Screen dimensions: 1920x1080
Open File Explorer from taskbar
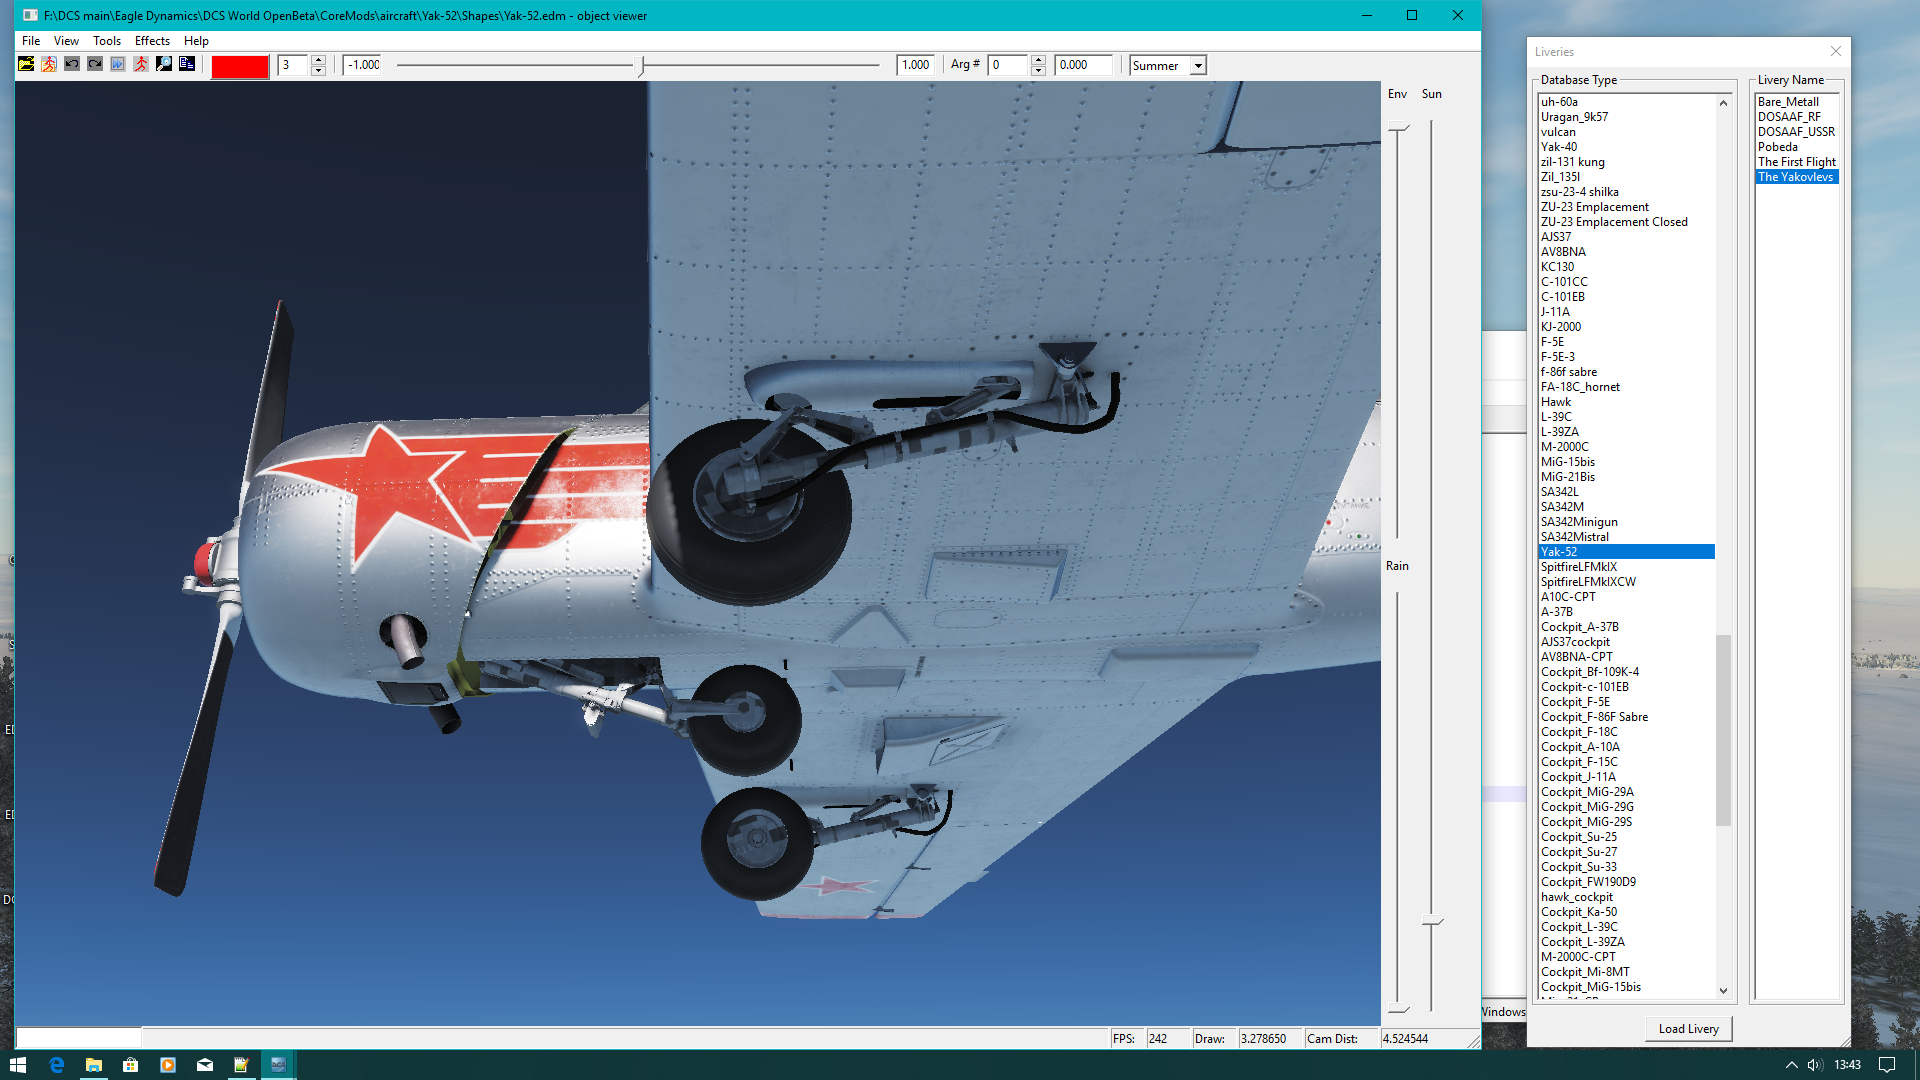(x=93, y=1065)
